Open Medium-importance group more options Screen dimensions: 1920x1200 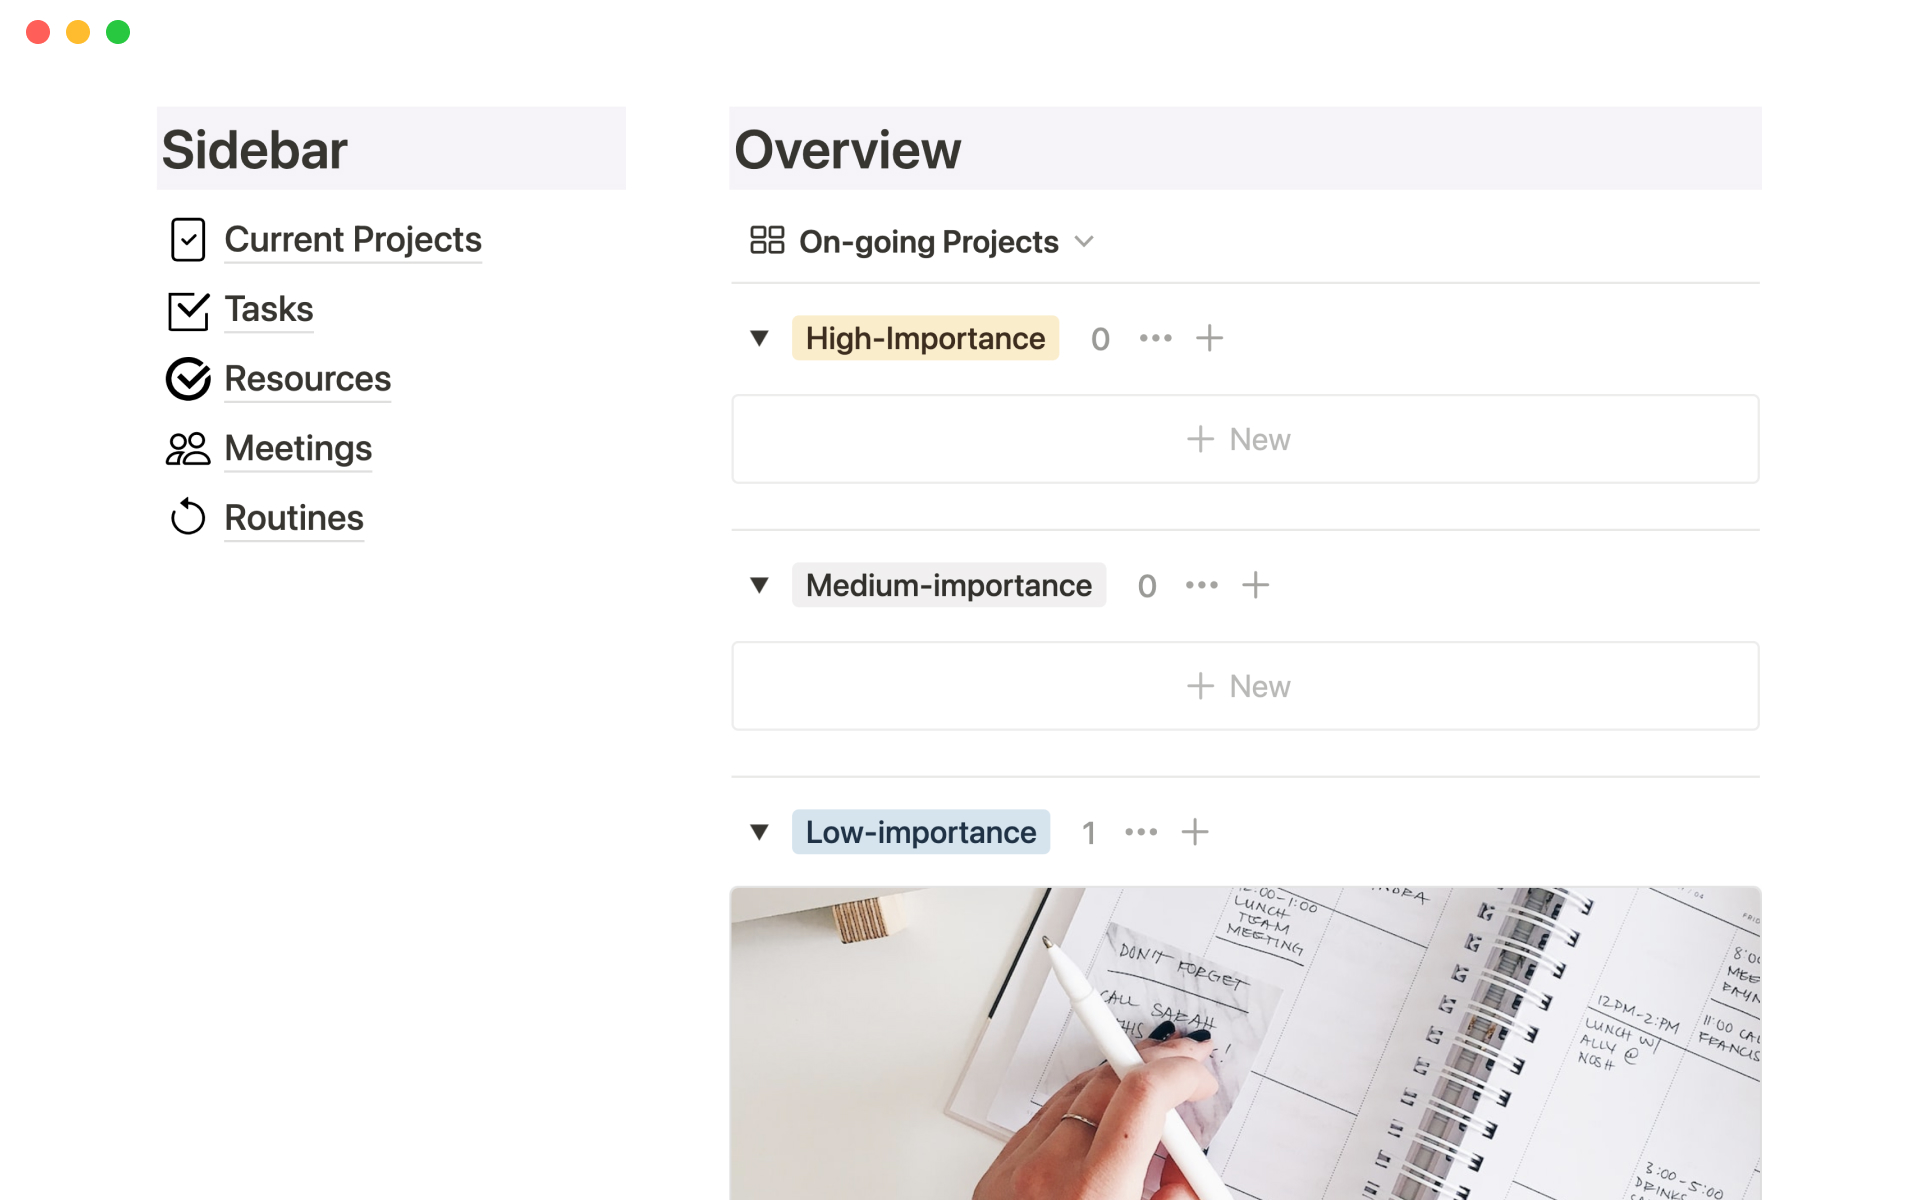click(x=1201, y=585)
